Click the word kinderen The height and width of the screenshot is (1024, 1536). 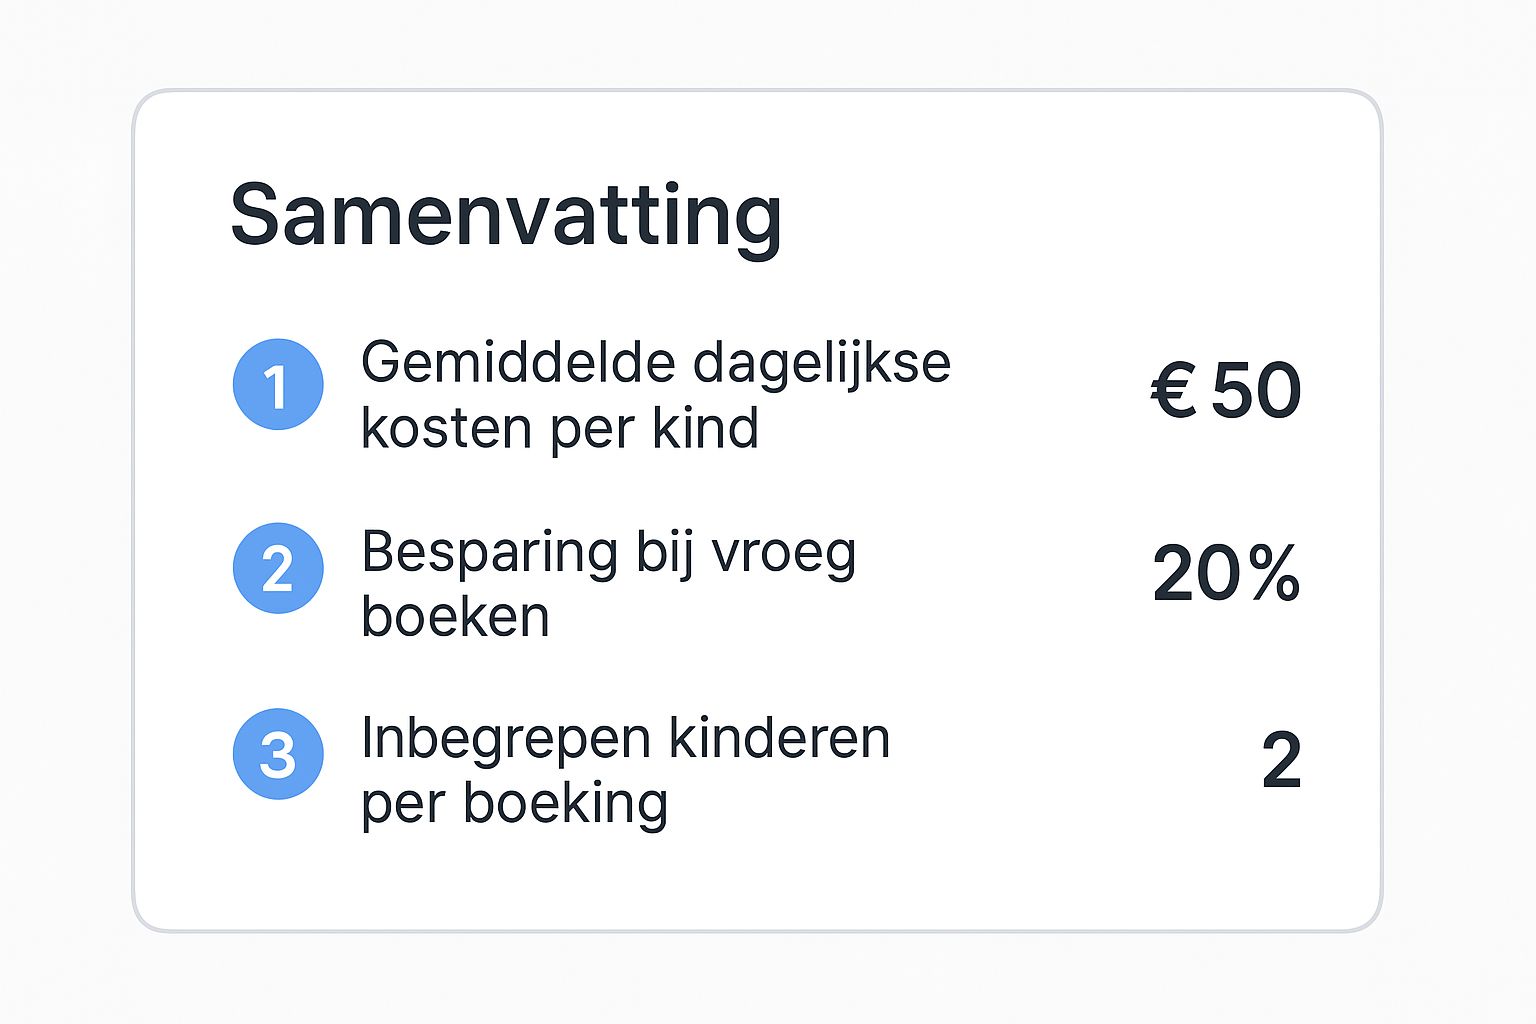779,738
